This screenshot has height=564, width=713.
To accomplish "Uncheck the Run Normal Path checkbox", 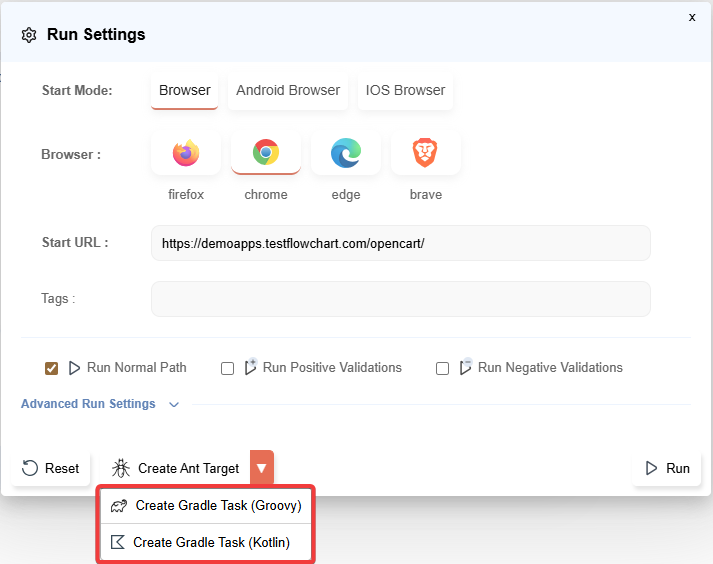I will coord(52,368).
